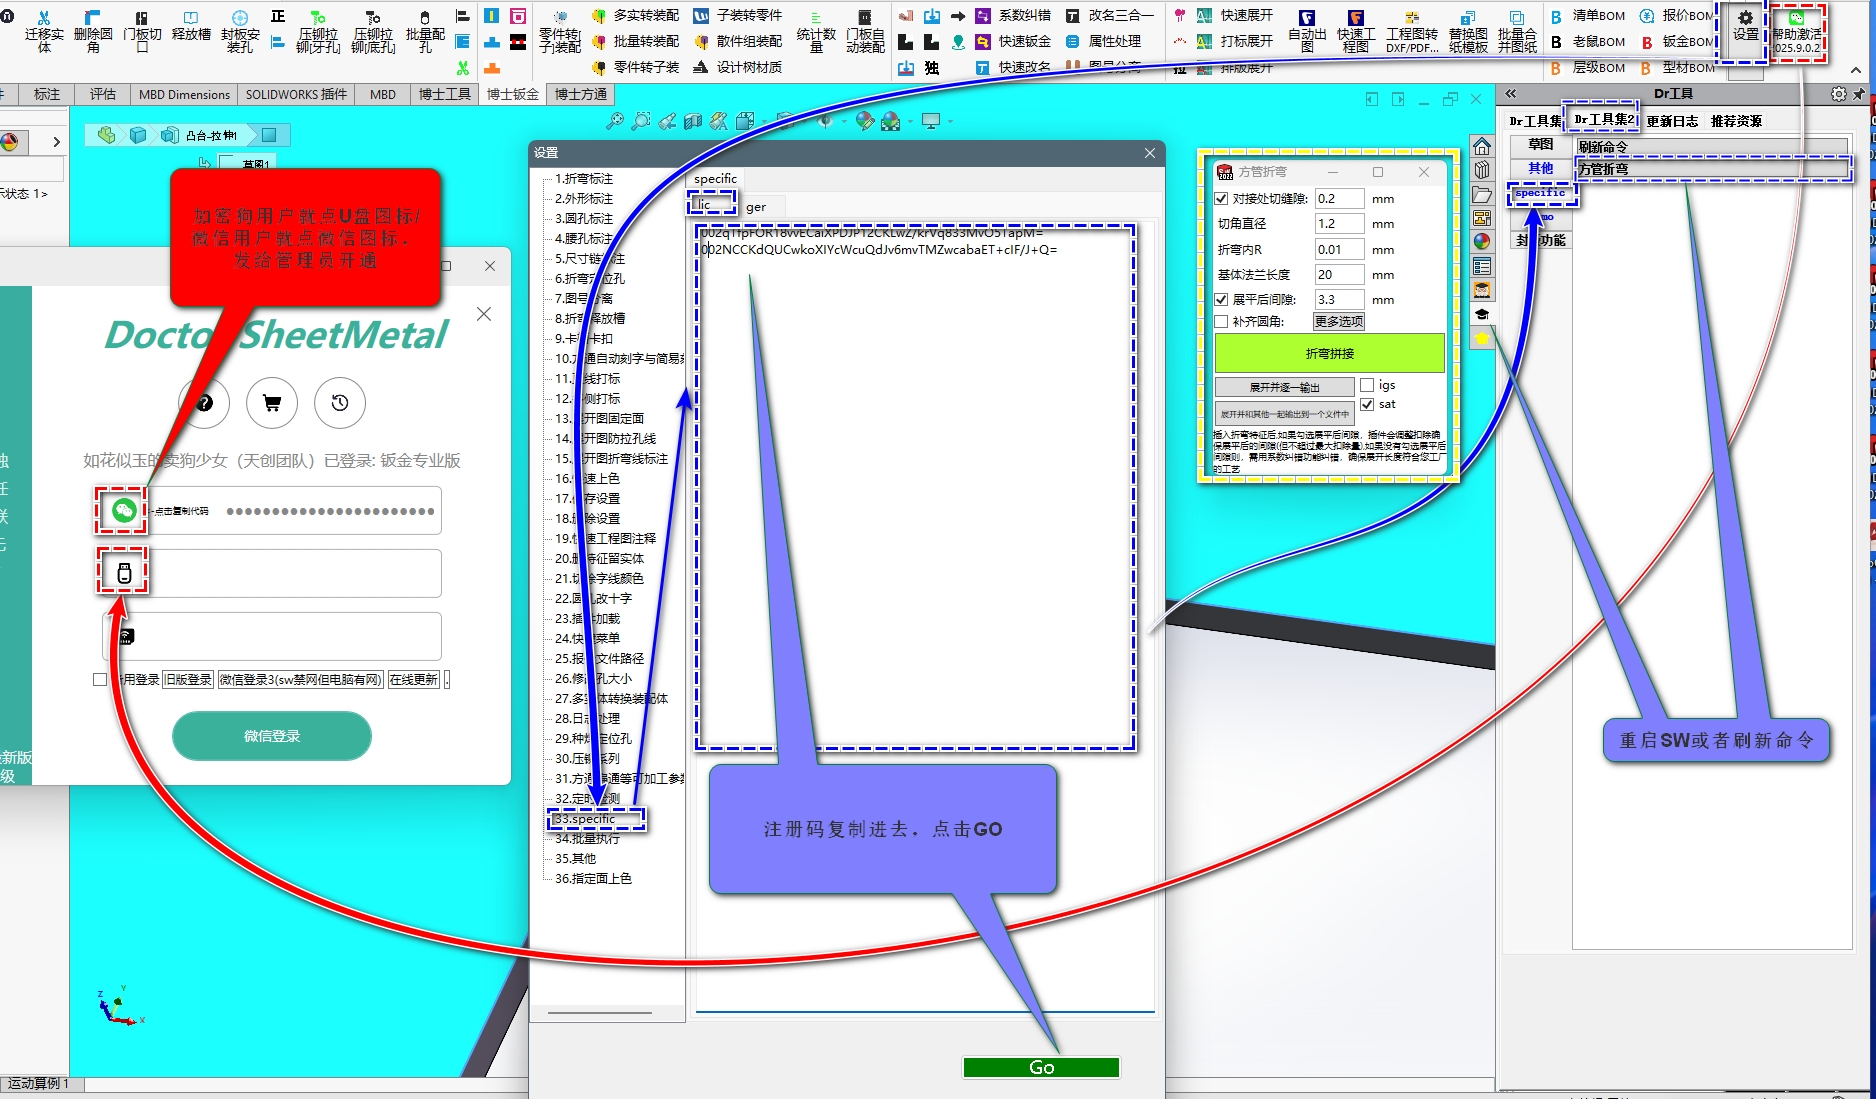Choose the 压铆拉铆(牙孔) tool
Screen dimensions: 1876x1099
click(318, 31)
